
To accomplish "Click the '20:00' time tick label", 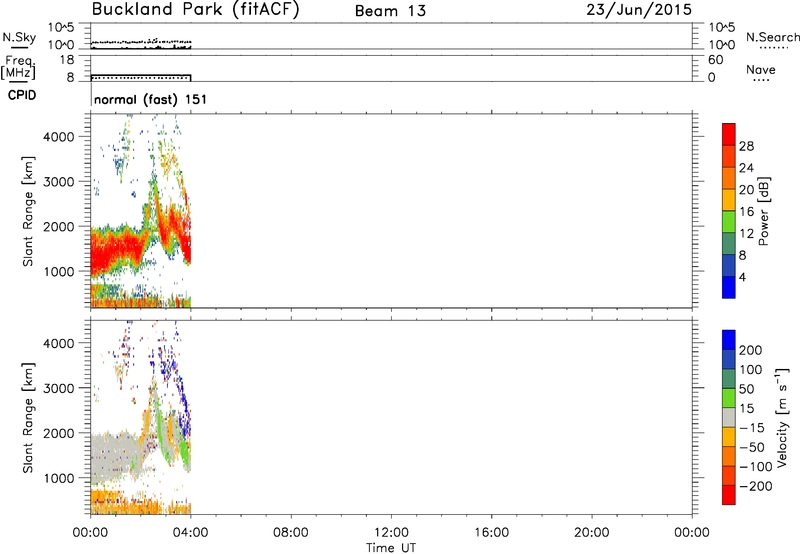I will point(592,533).
